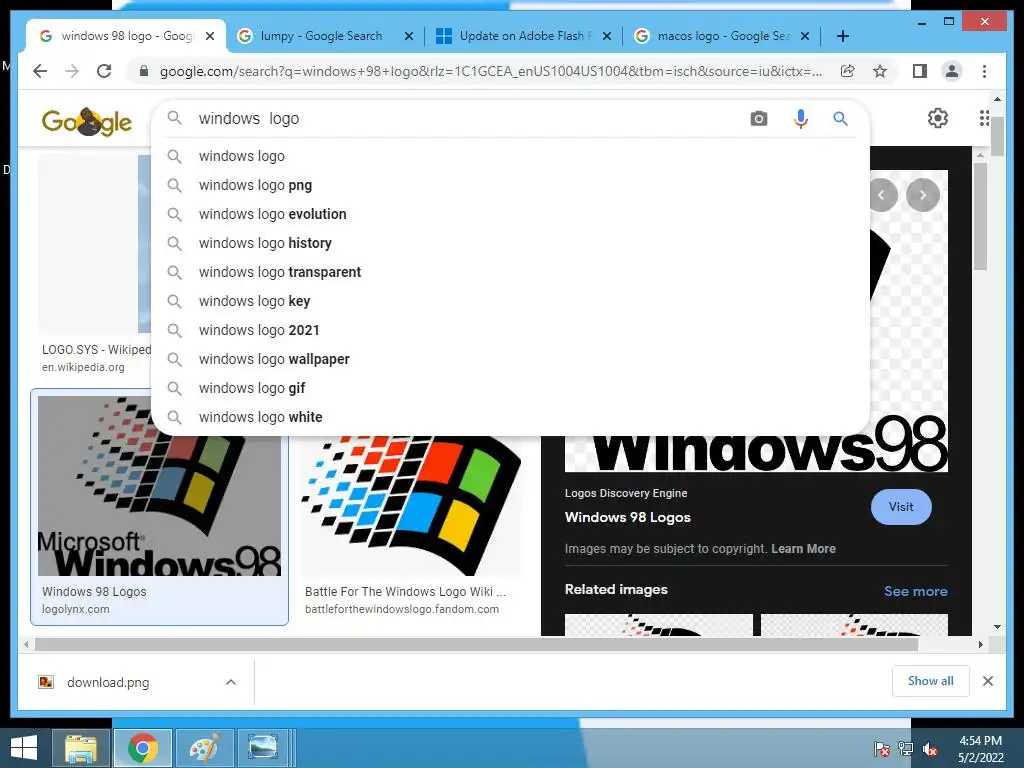Click the taskbar clock showing 4:54 PM
This screenshot has width=1024, height=768.
click(x=981, y=748)
